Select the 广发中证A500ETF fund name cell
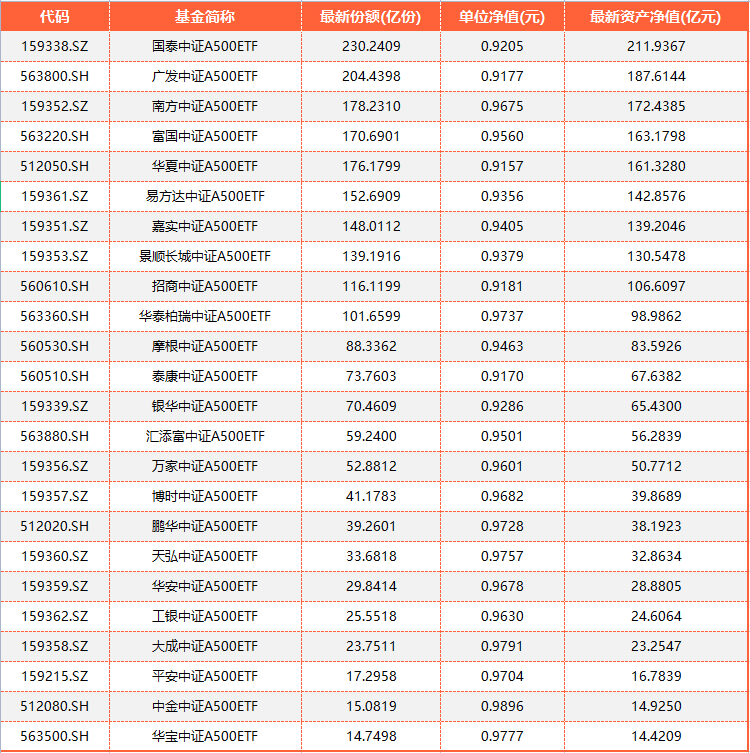Image resolution: width=750 pixels, height=753 pixels. (205, 76)
